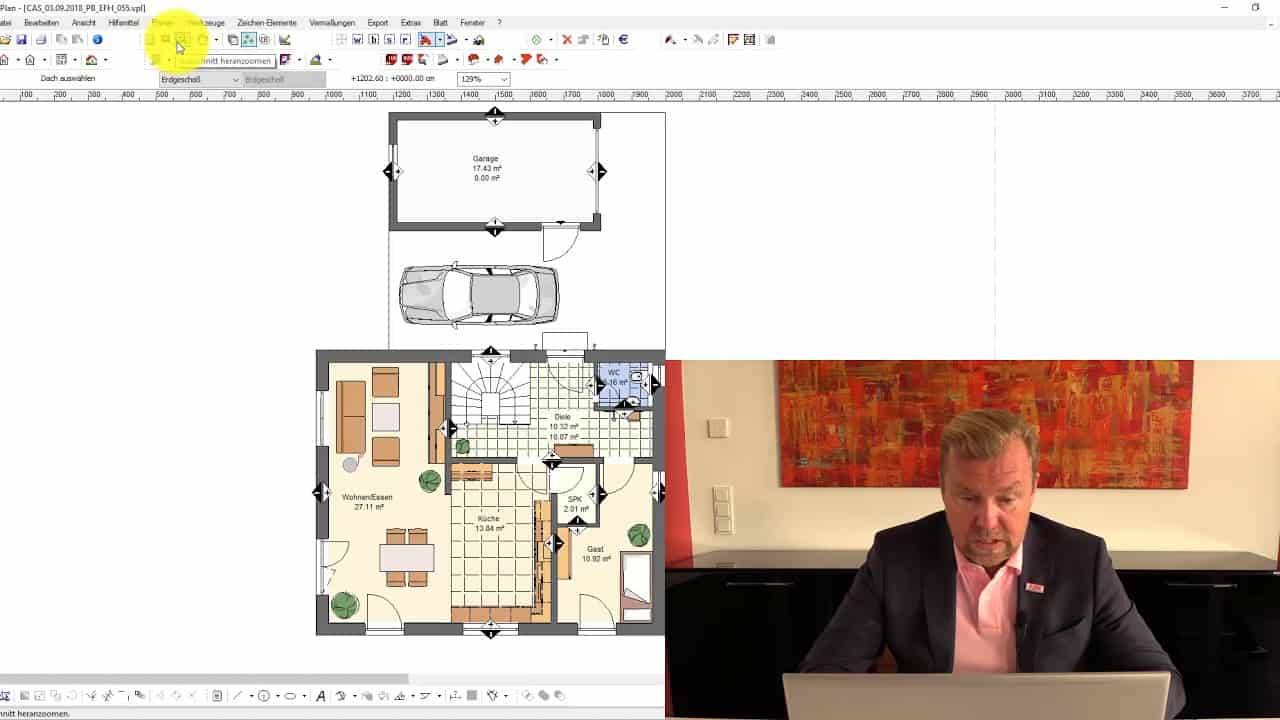This screenshot has width=1280, height=720.
Task: Expand the arrow beside the green circle icon
Action: 550,40
